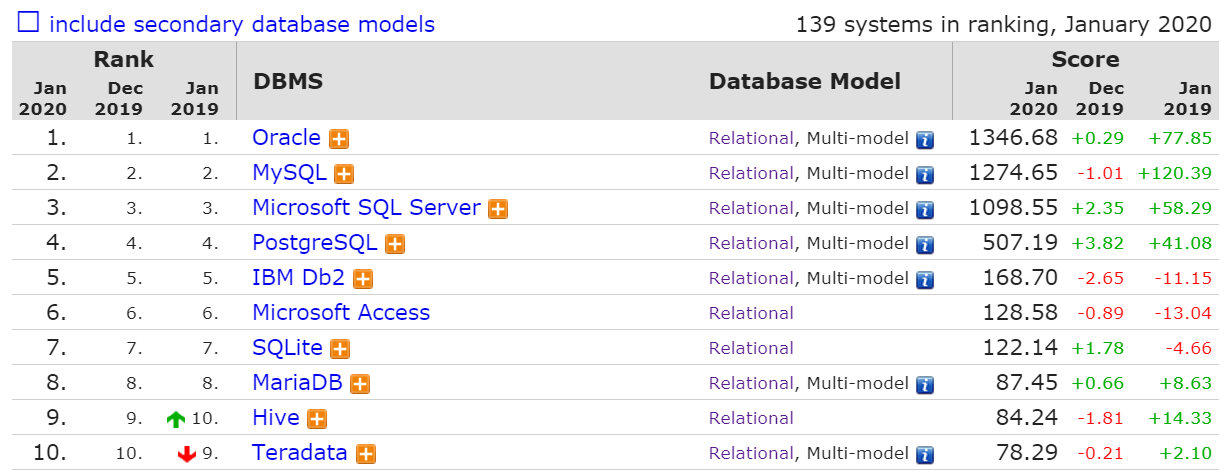Click the Relational link in Hive row
The width and height of the screenshot is (1229, 475).
click(751, 418)
